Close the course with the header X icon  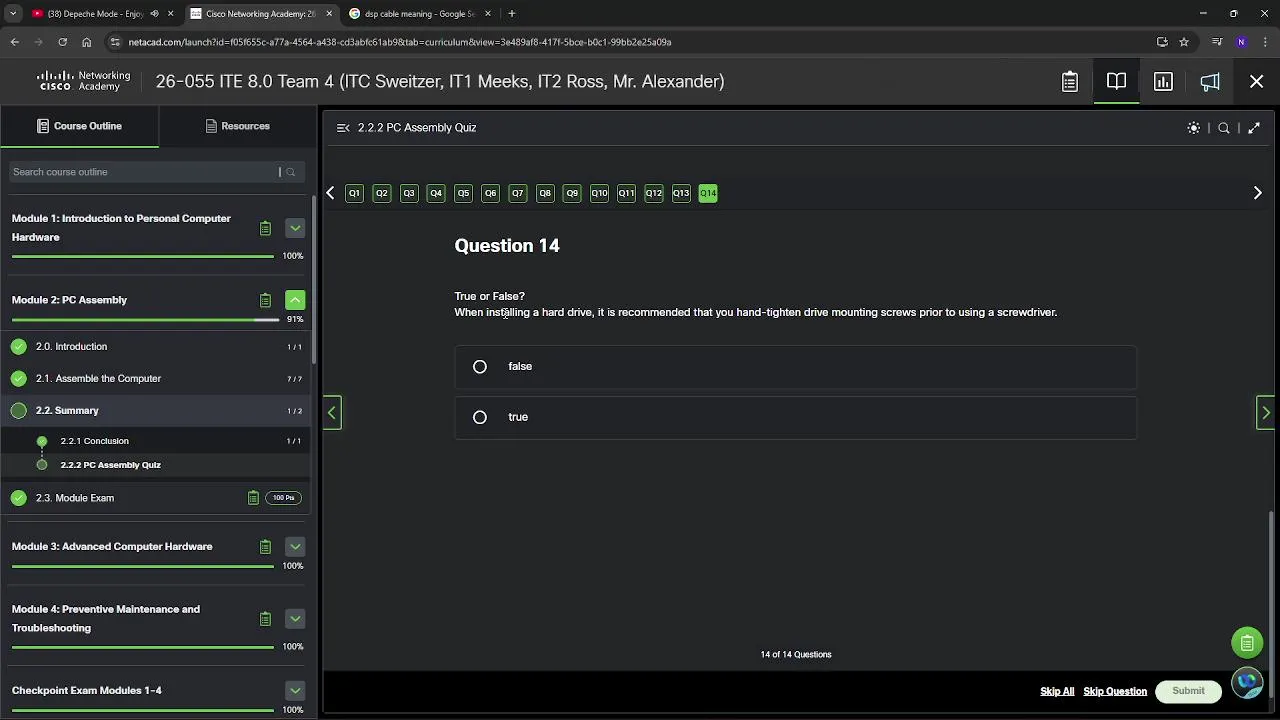[1257, 82]
